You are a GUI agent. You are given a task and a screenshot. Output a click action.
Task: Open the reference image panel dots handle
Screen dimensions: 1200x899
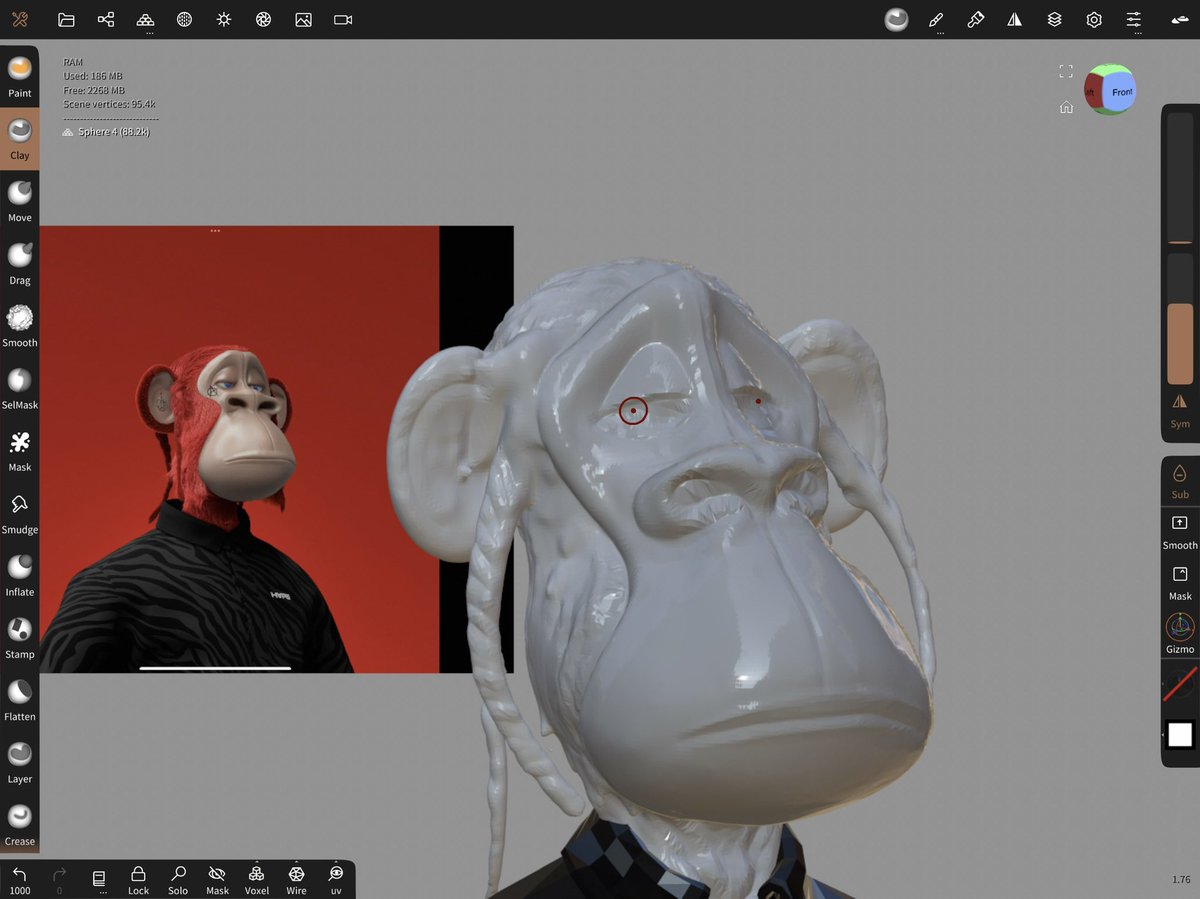click(x=215, y=231)
